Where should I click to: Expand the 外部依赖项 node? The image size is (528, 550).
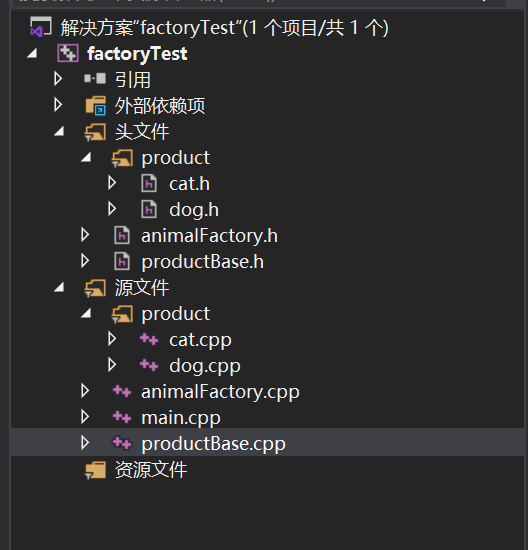pyautogui.click(x=58, y=105)
